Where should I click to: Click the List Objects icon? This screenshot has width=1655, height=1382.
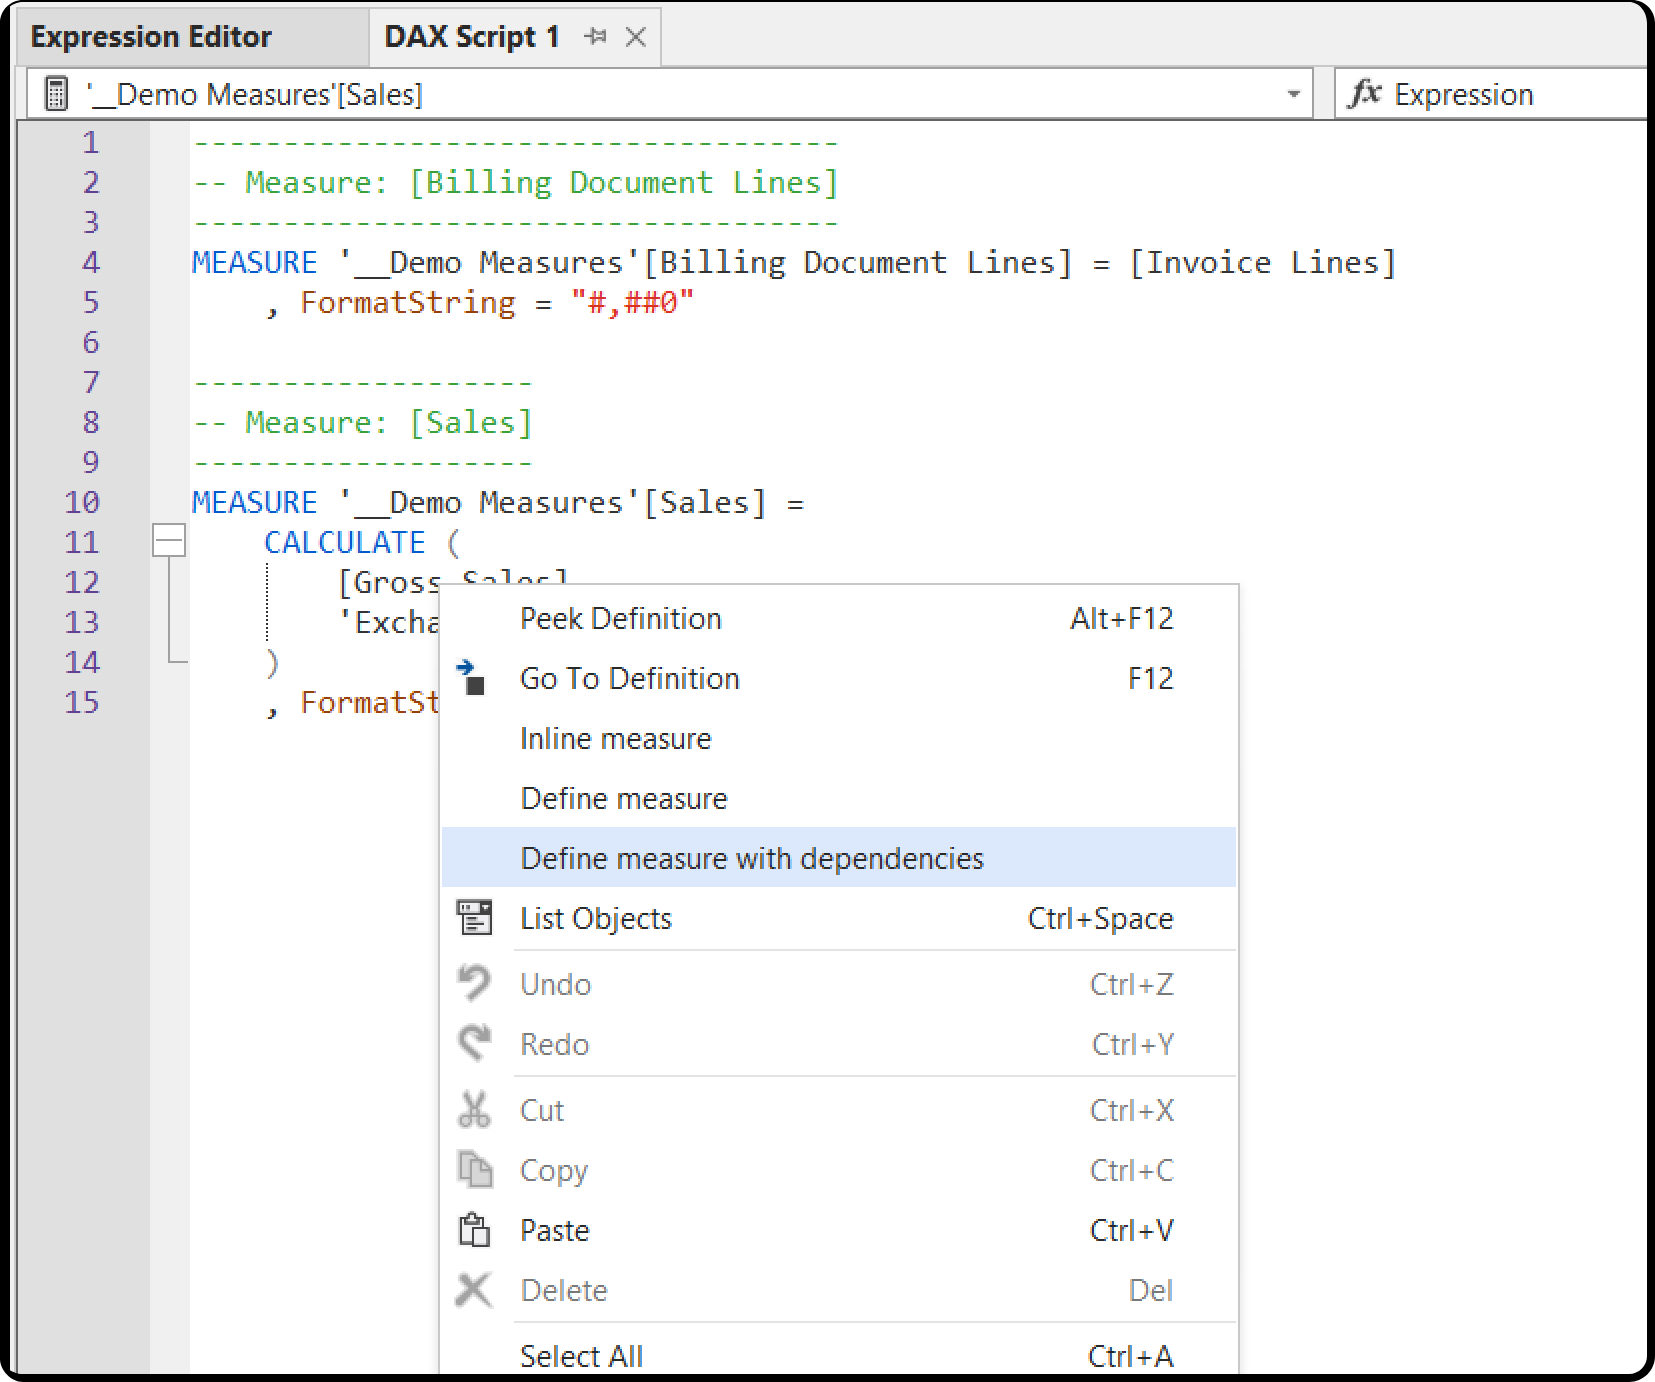point(474,917)
